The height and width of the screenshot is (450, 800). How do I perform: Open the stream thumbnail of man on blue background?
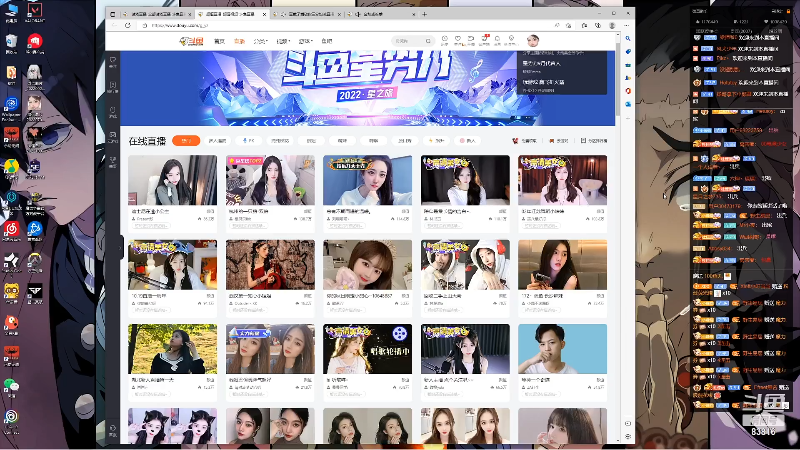click(562, 349)
